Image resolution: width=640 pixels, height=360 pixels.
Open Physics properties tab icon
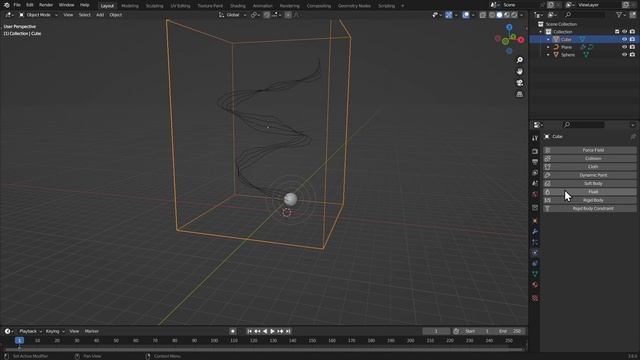tap(535, 253)
